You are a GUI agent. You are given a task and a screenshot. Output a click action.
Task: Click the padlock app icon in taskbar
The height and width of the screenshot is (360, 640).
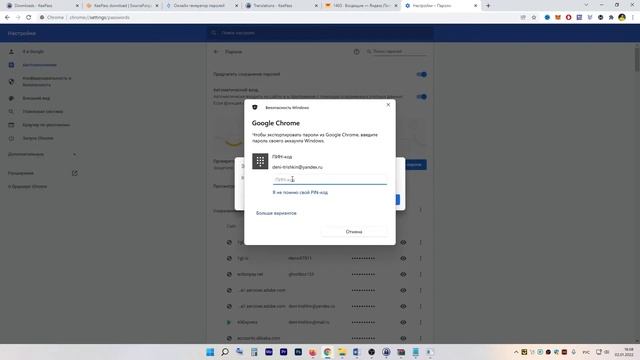(386, 352)
